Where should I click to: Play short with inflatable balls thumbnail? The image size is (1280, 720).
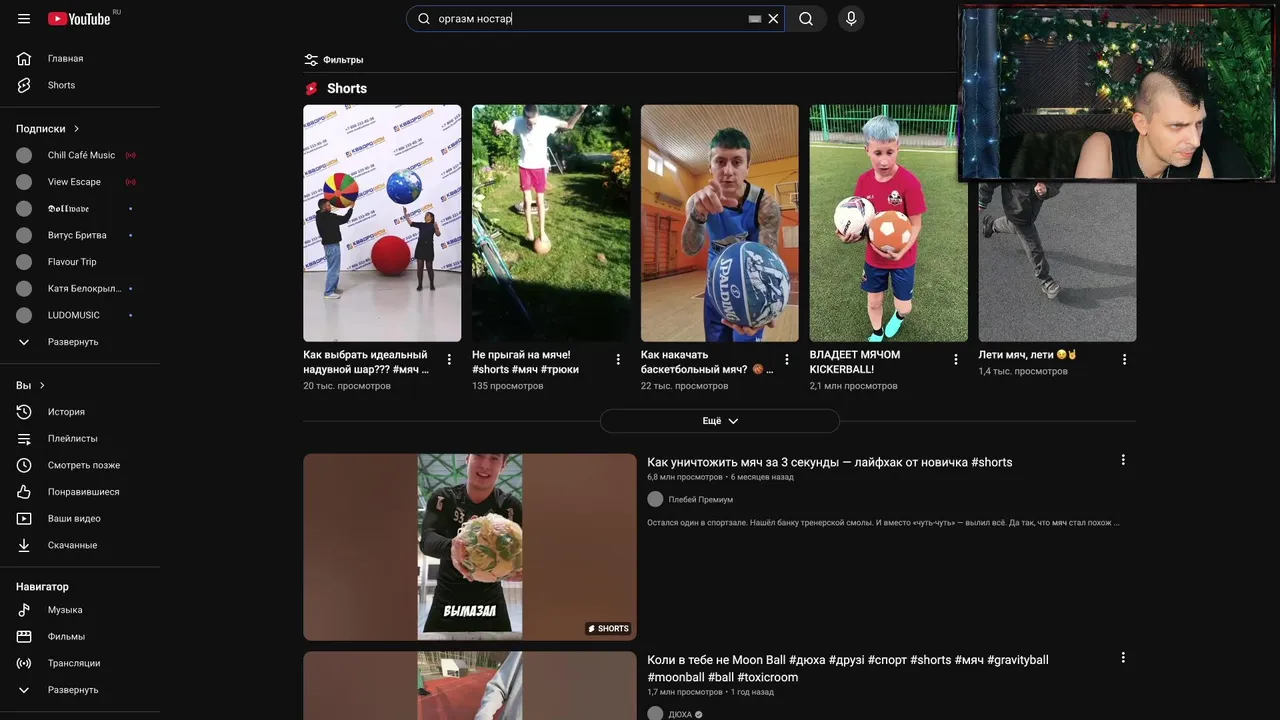click(x=382, y=223)
